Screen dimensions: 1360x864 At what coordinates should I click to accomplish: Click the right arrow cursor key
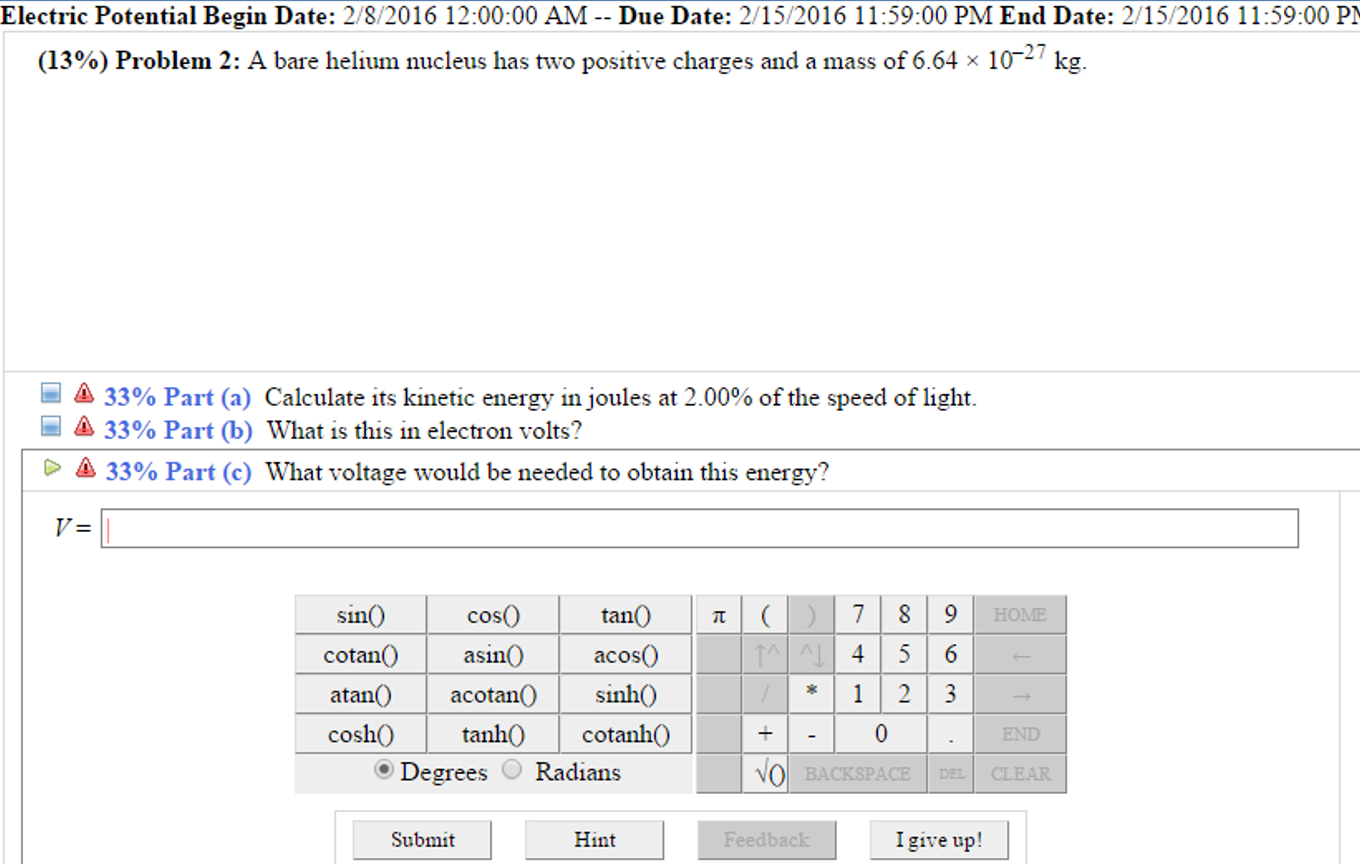coord(1020,694)
